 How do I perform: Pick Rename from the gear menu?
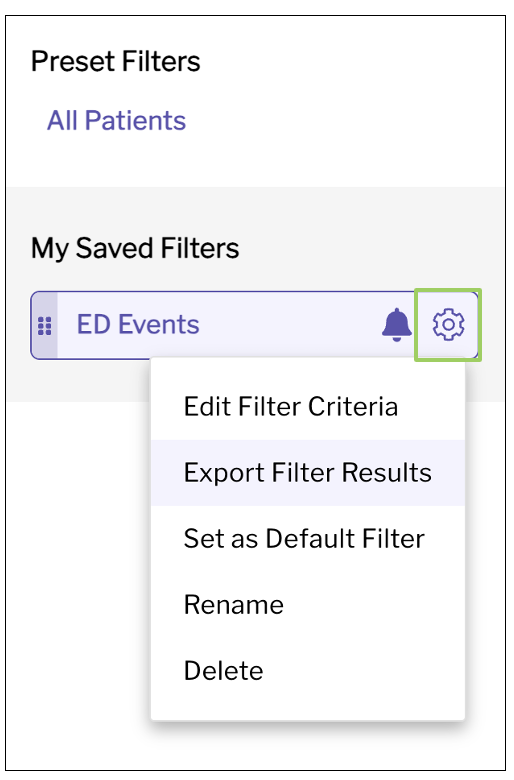234,605
